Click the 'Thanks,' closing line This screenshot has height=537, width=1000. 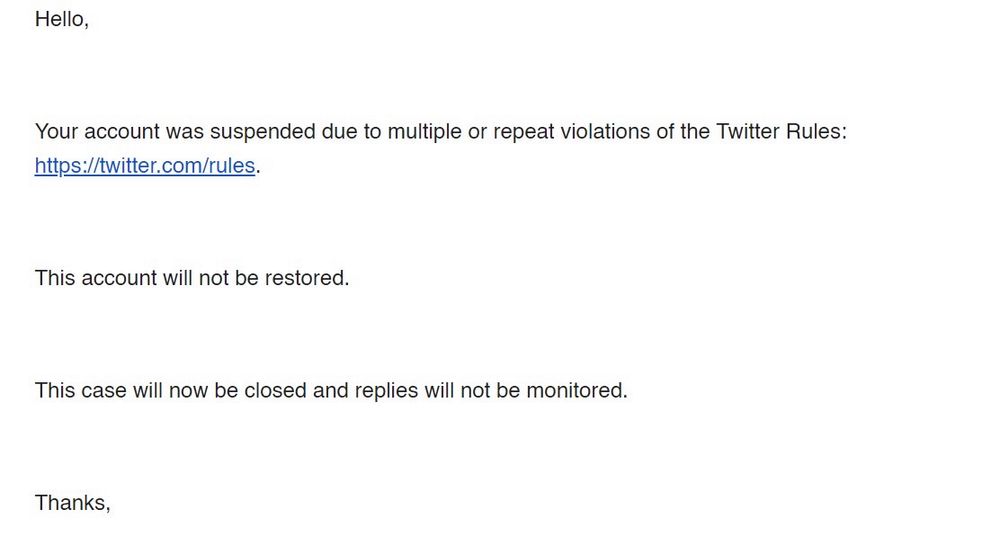pyautogui.click(x=72, y=502)
